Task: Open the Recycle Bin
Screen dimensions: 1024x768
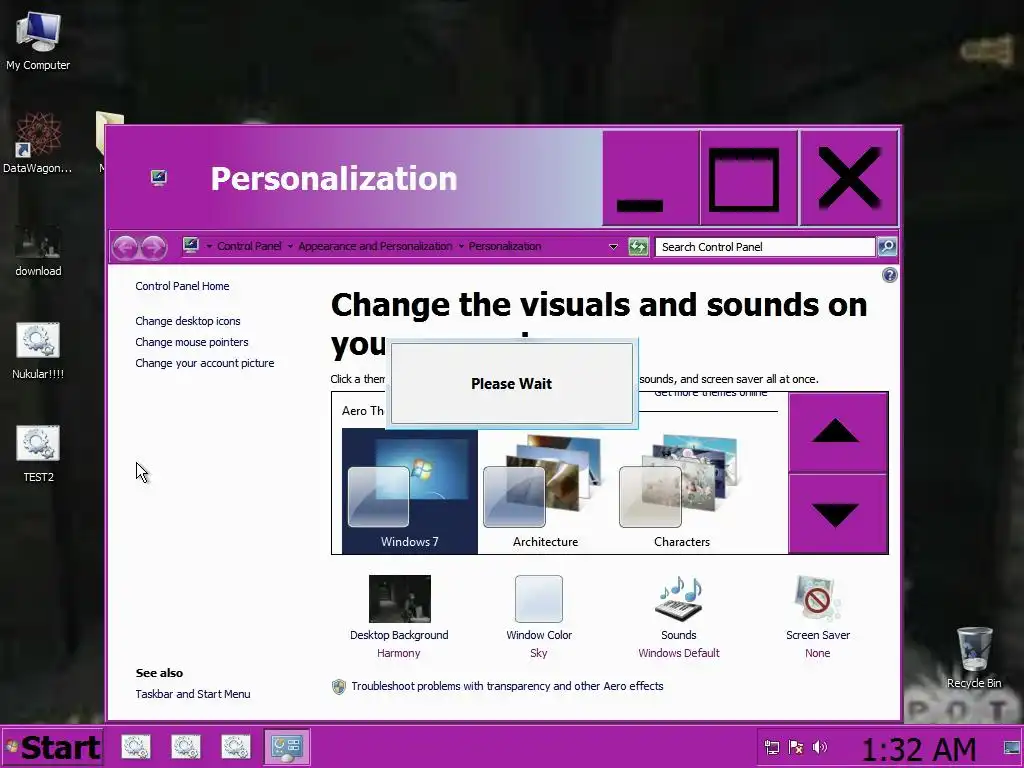Action: point(974,658)
